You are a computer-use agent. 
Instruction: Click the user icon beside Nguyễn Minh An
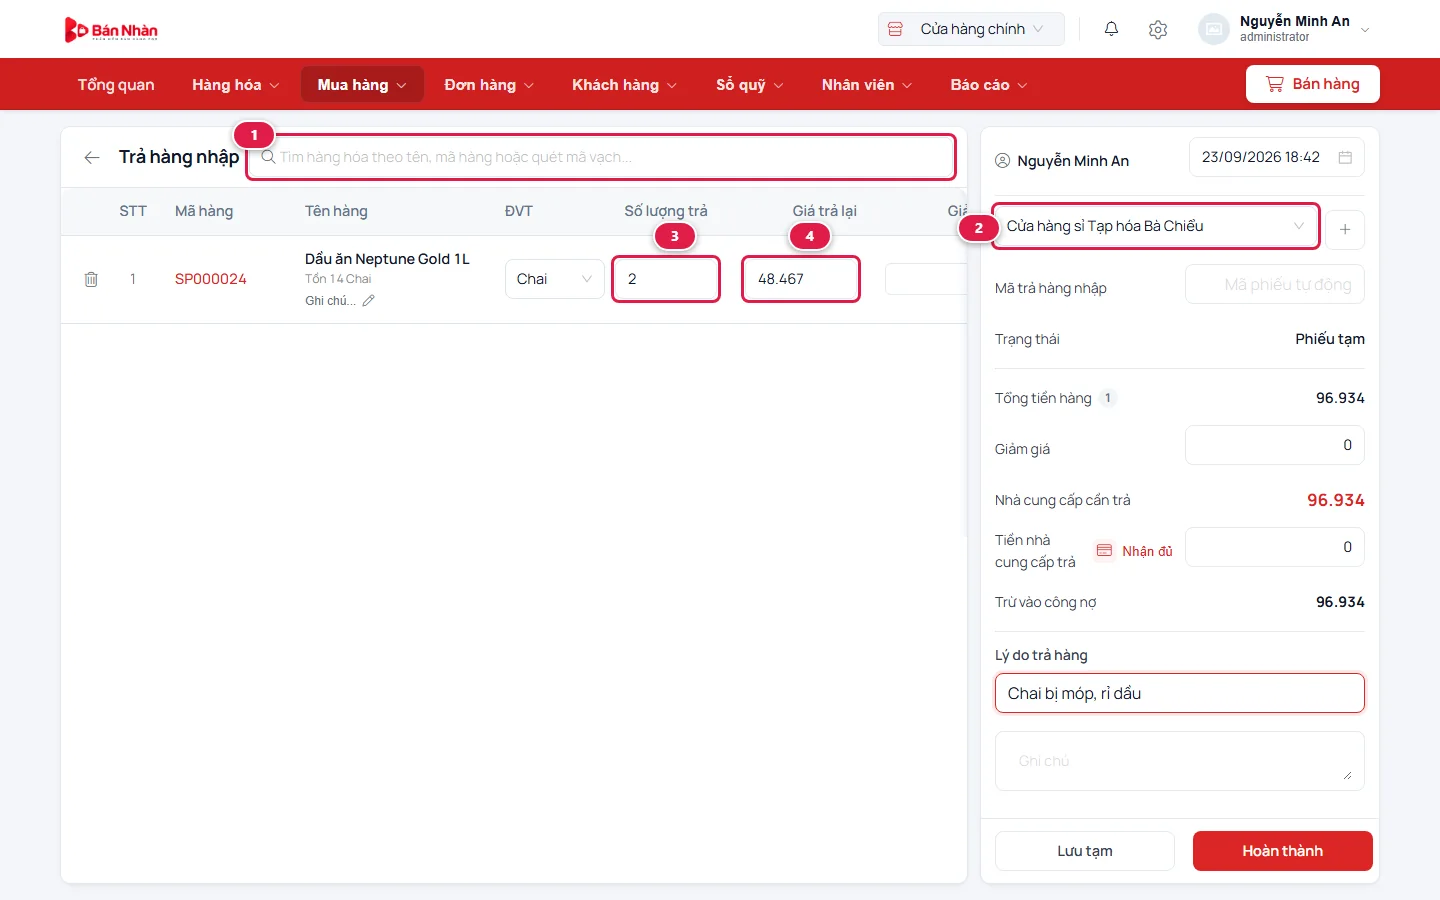1003,161
